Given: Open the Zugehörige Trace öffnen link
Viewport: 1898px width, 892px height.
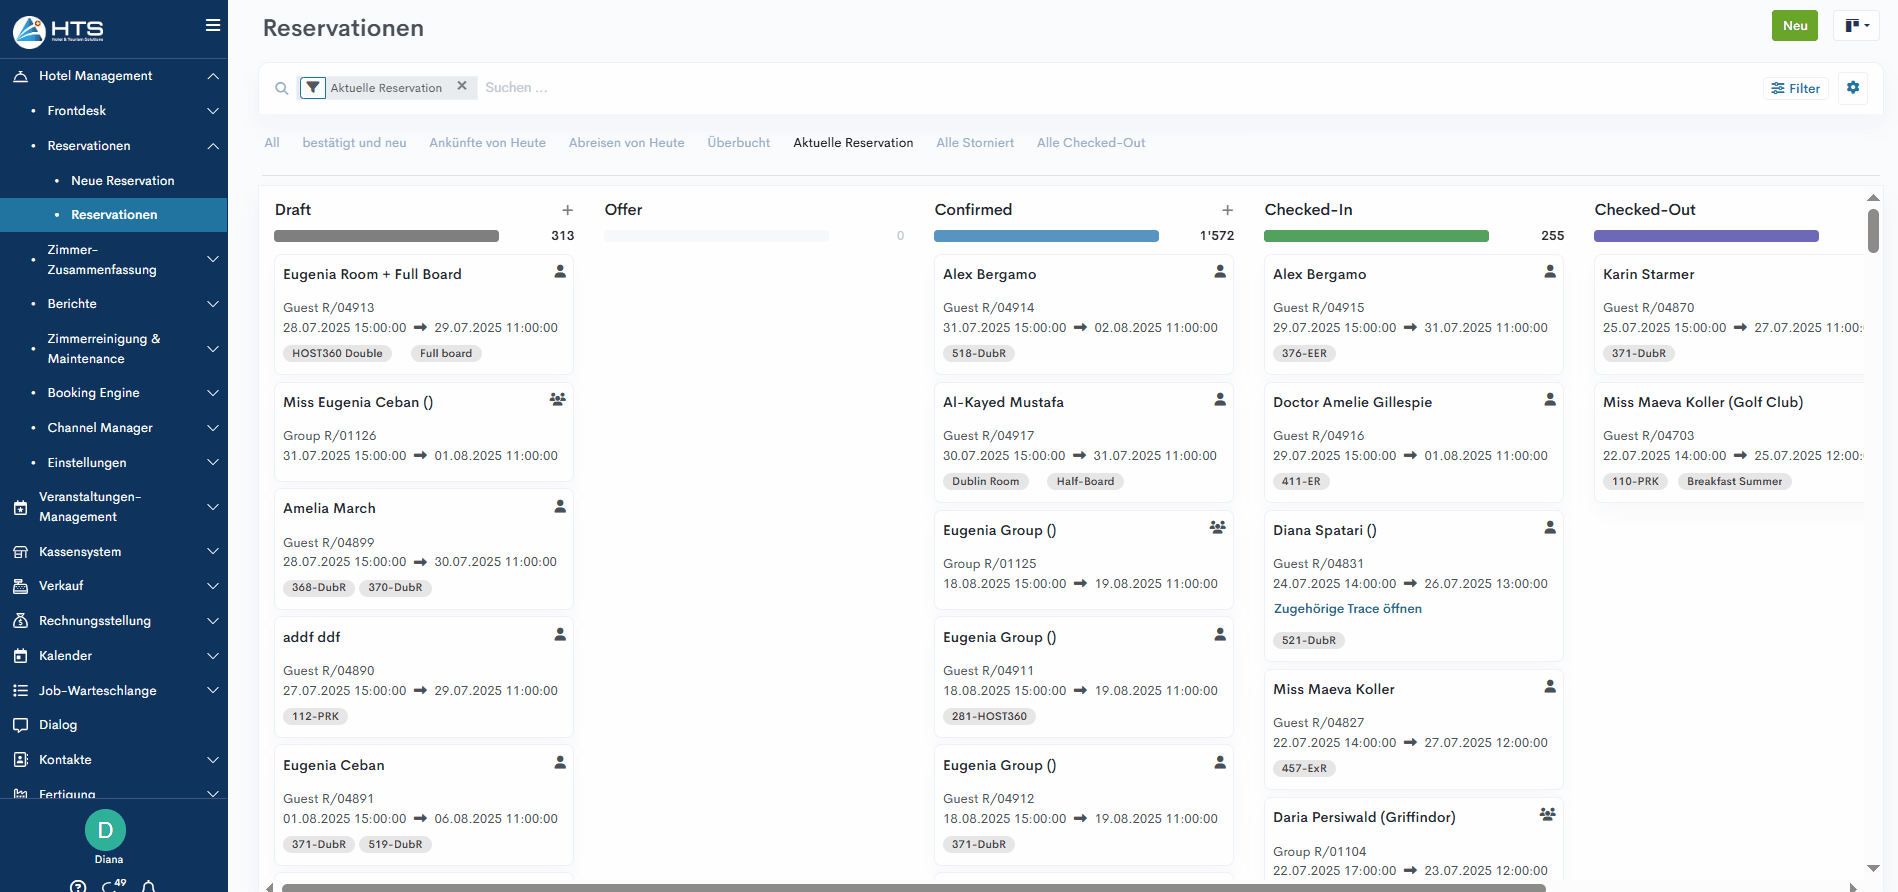Looking at the screenshot, I should pyautogui.click(x=1346, y=609).
